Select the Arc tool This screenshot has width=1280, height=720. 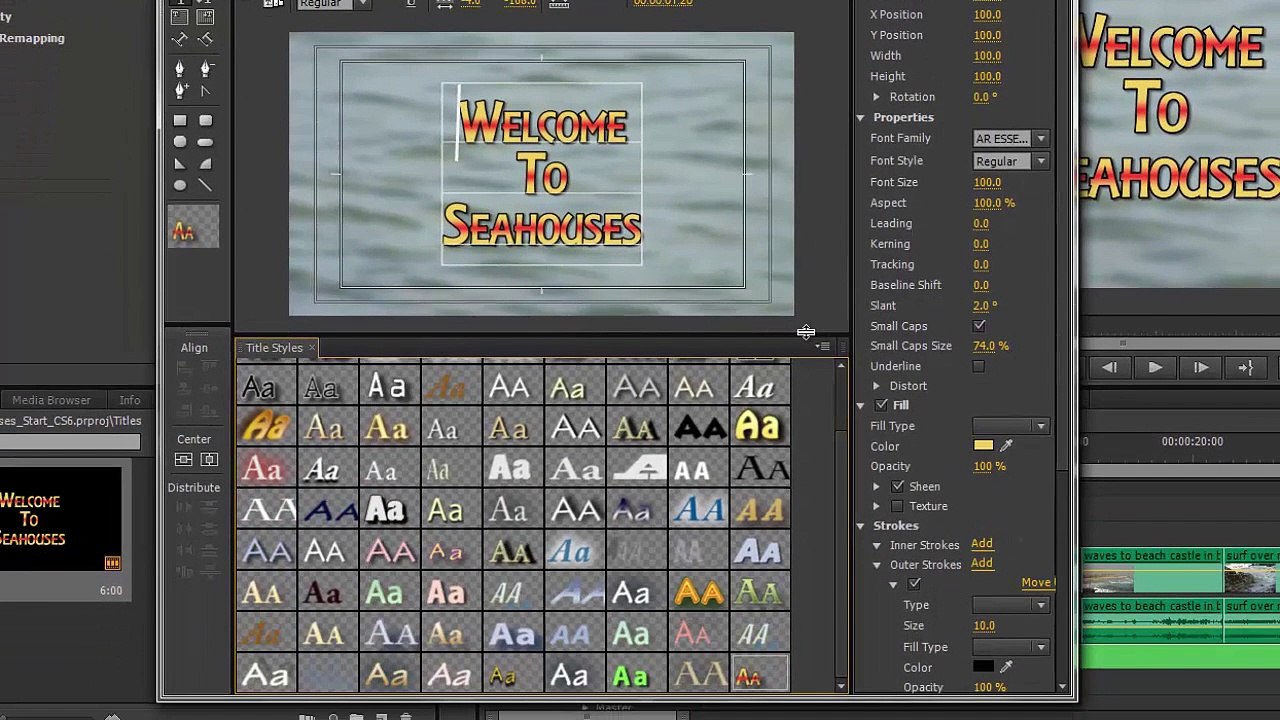tap(205, 164)
